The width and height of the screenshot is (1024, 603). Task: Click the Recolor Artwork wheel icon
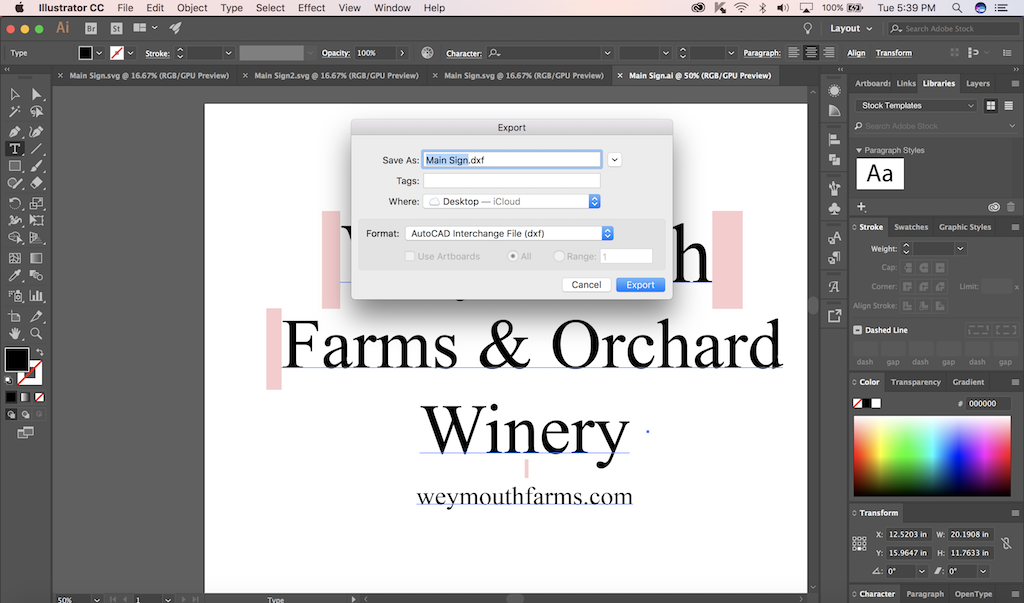[427, 53]
